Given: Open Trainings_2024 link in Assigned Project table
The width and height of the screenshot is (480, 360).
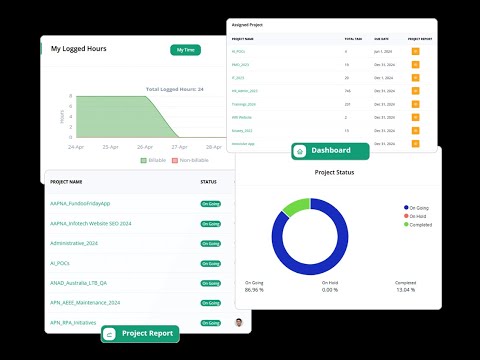Looking at the screenshot, I should coord(244,104).
